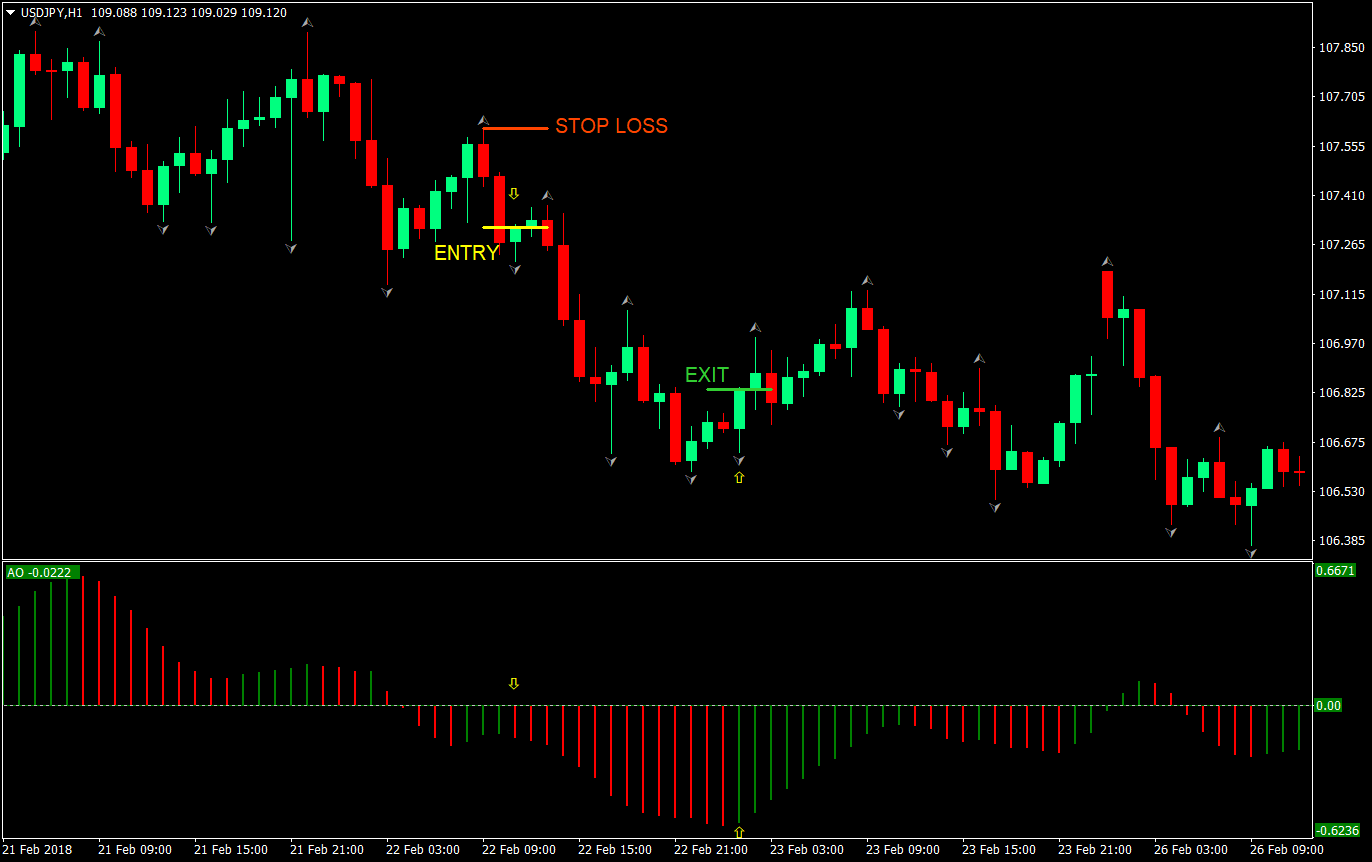Screen dimensions: 1372x862
Task: Select the yellow up-arrow signal below the EXIT candle
Action: (x=738, y=478)
